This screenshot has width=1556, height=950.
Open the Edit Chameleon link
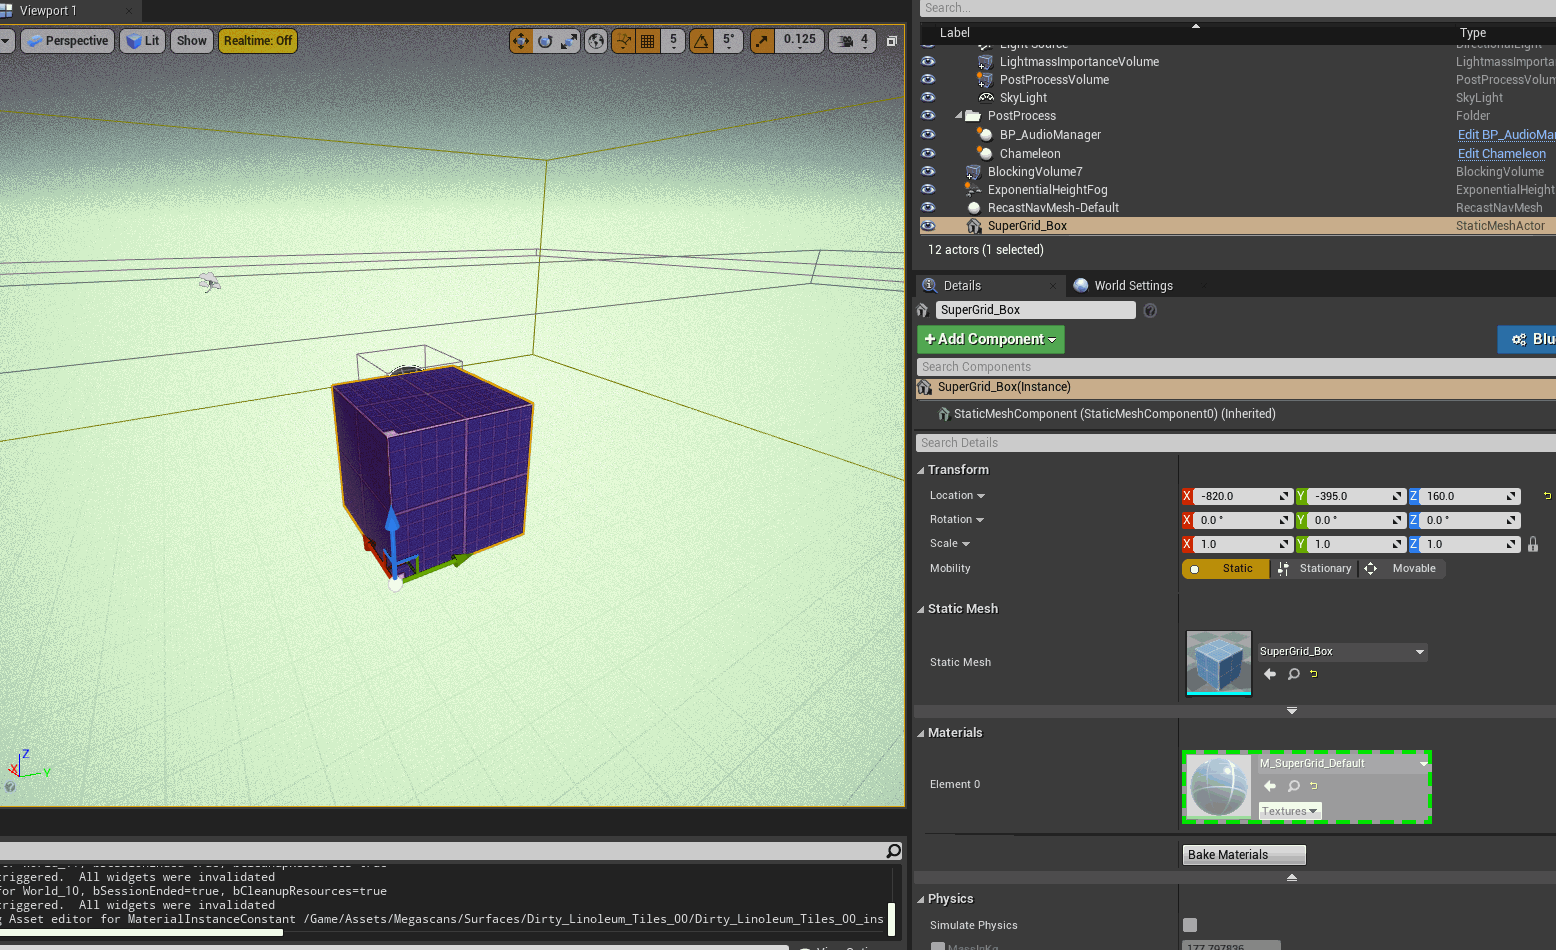1501,153
